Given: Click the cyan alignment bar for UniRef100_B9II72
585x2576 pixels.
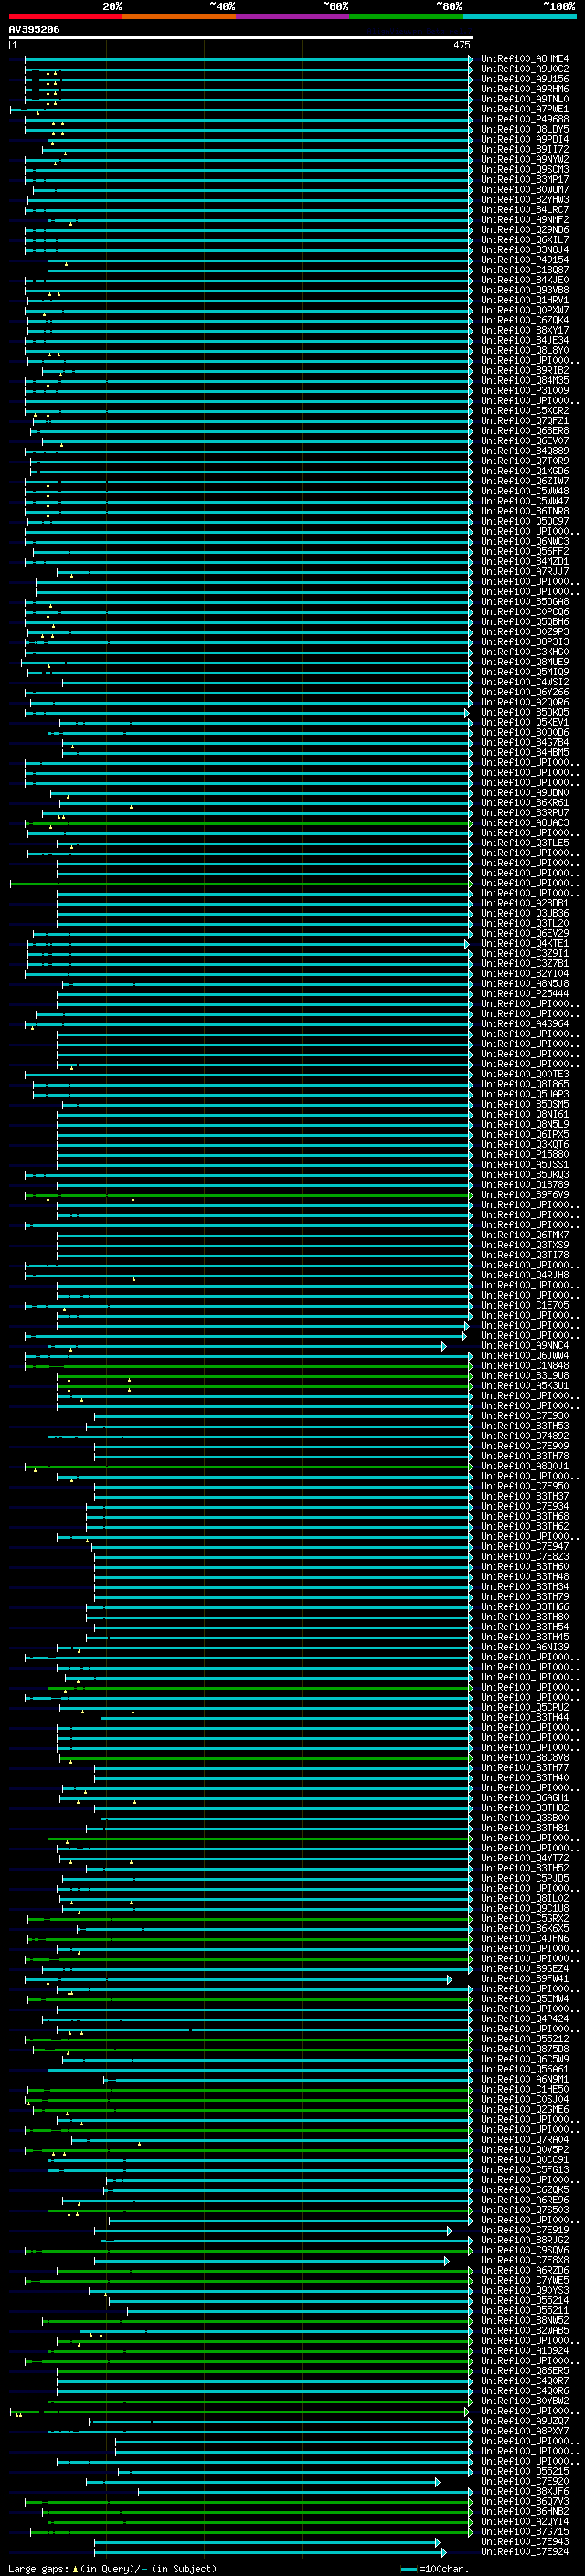Looking at the screenshot, I should (x=258, y=149).
